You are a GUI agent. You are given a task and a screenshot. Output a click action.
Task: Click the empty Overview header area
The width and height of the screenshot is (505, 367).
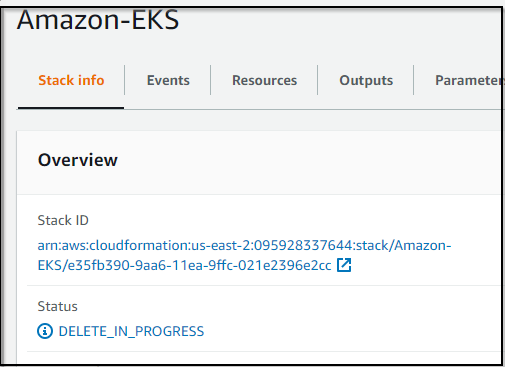pos(300,161)
